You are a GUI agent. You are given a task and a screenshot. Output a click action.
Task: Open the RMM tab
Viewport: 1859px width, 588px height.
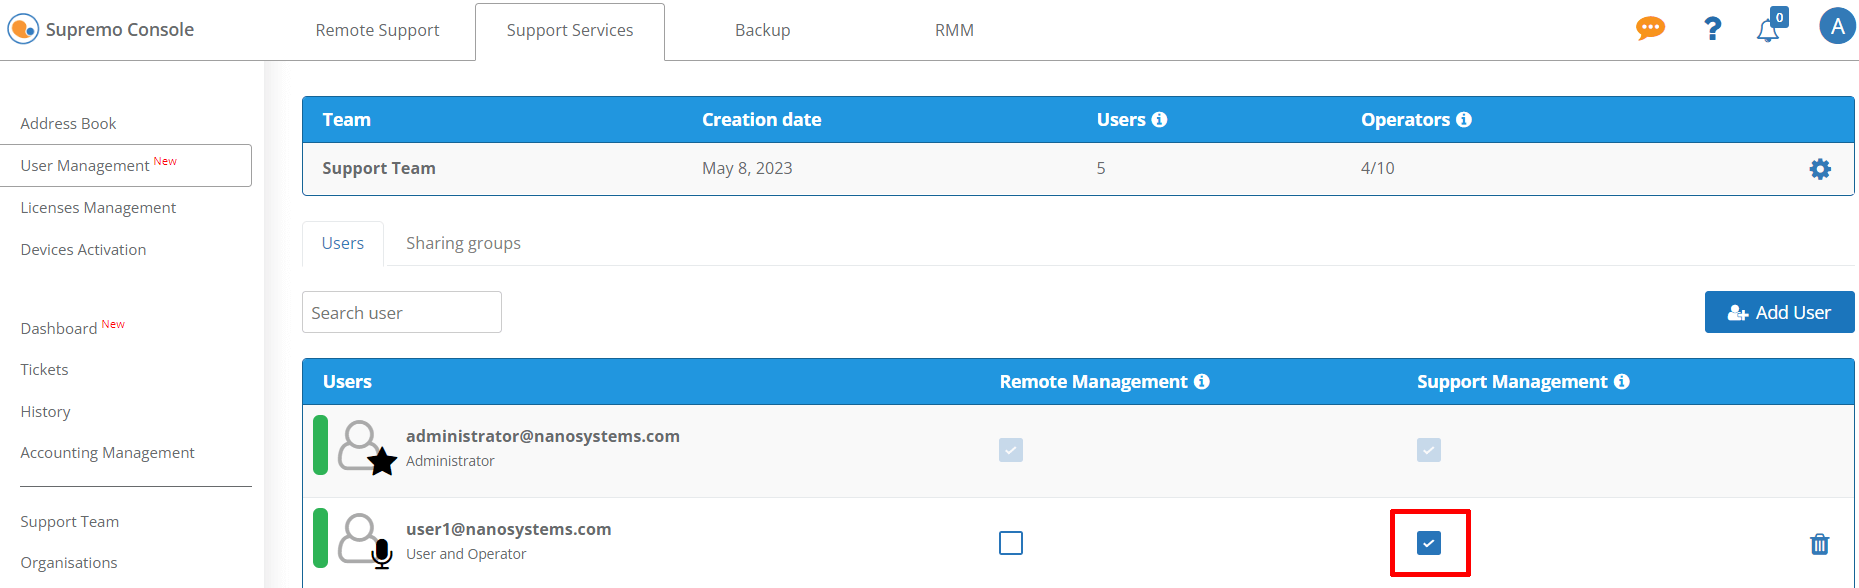954,30
